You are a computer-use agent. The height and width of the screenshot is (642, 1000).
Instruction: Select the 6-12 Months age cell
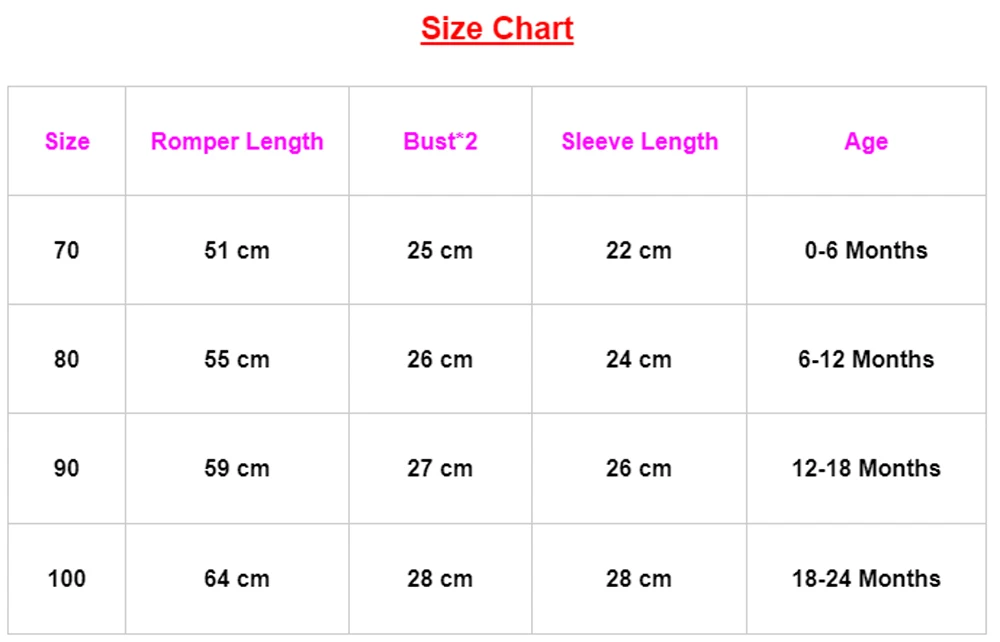coord(866,359)
